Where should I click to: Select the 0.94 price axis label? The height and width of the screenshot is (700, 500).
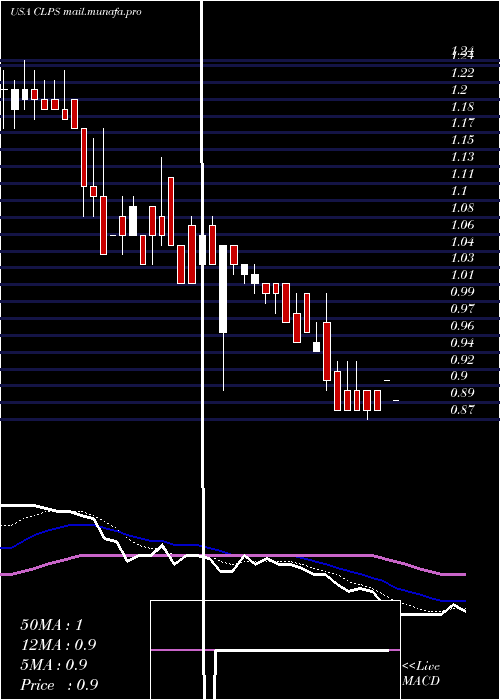click(462, 342)
